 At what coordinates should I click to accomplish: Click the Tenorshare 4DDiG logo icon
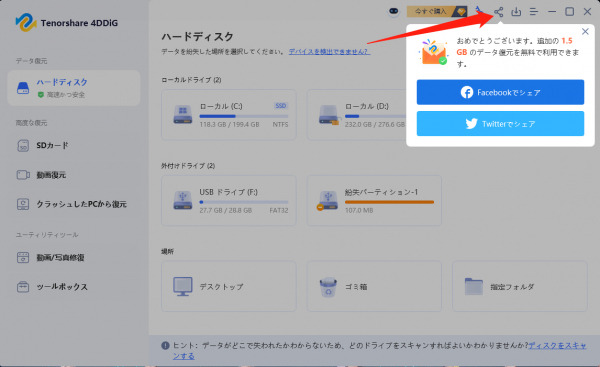(26, 22)
